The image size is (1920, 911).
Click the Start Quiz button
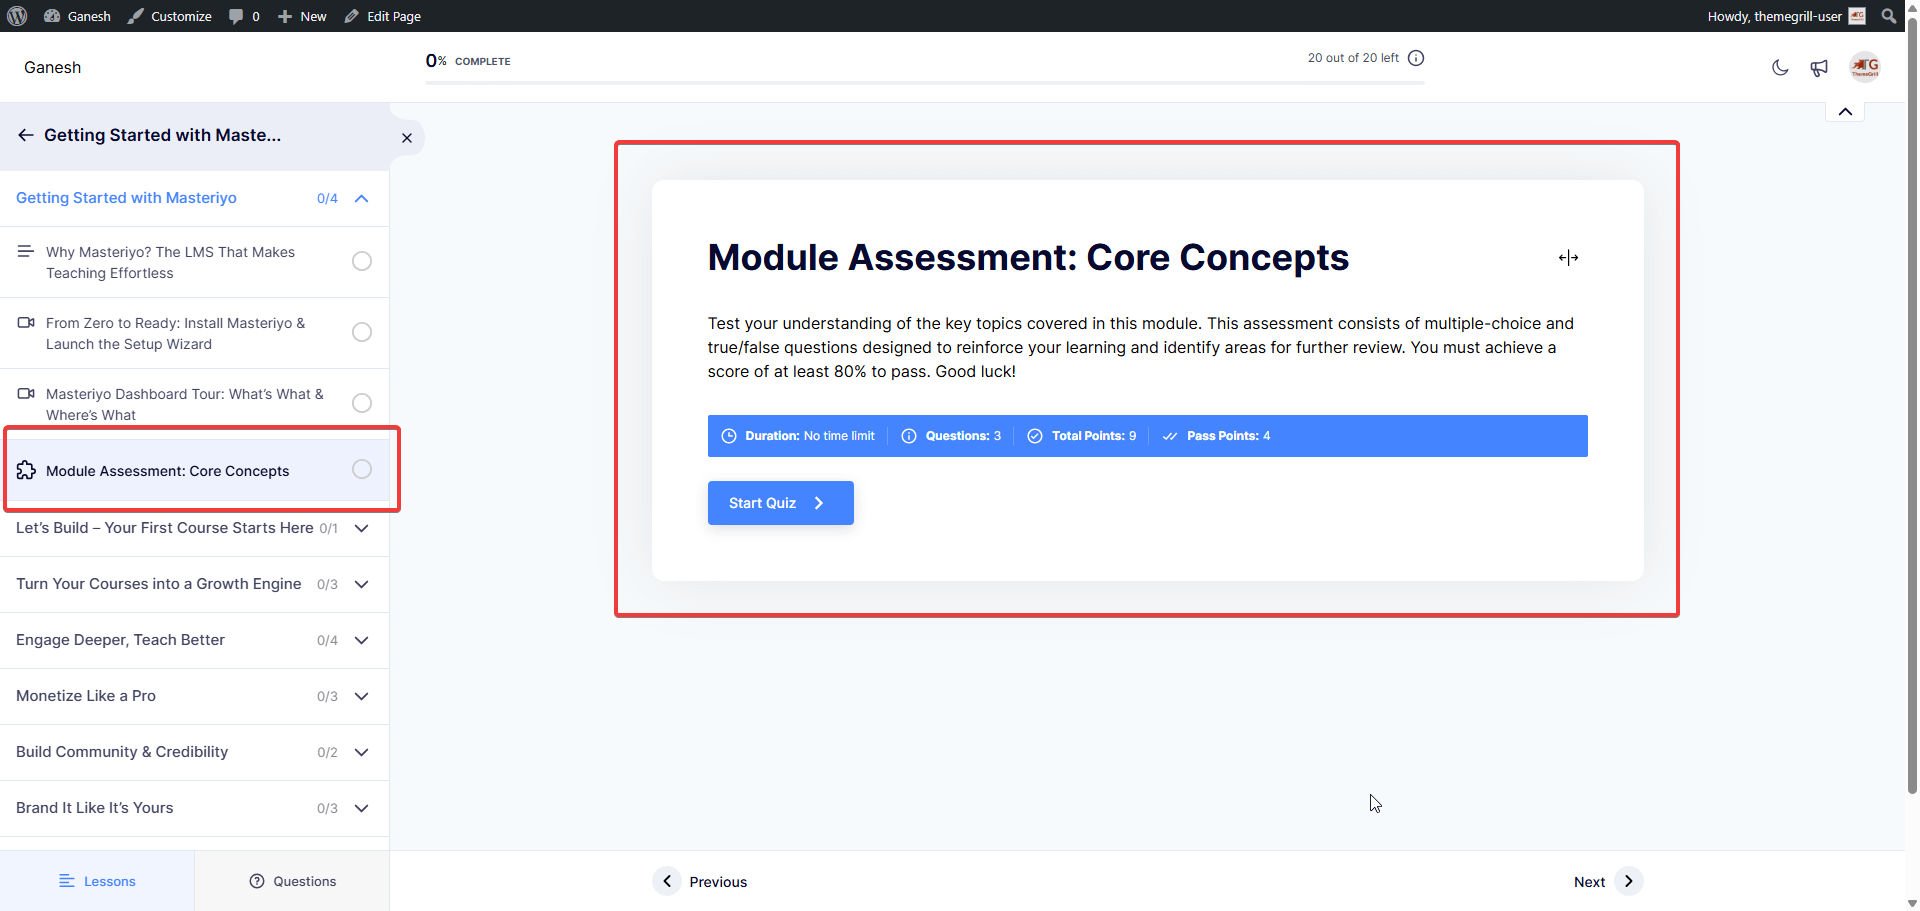pyautogui.click(x=781, y=503)
